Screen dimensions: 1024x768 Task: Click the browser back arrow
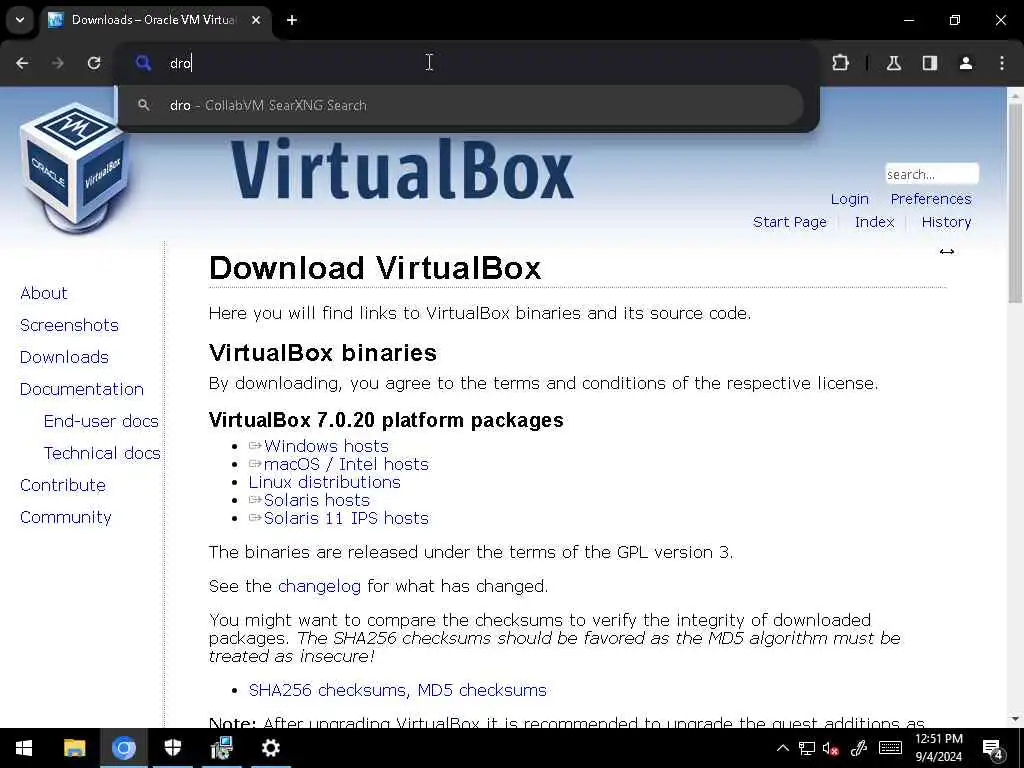[22, 63]
